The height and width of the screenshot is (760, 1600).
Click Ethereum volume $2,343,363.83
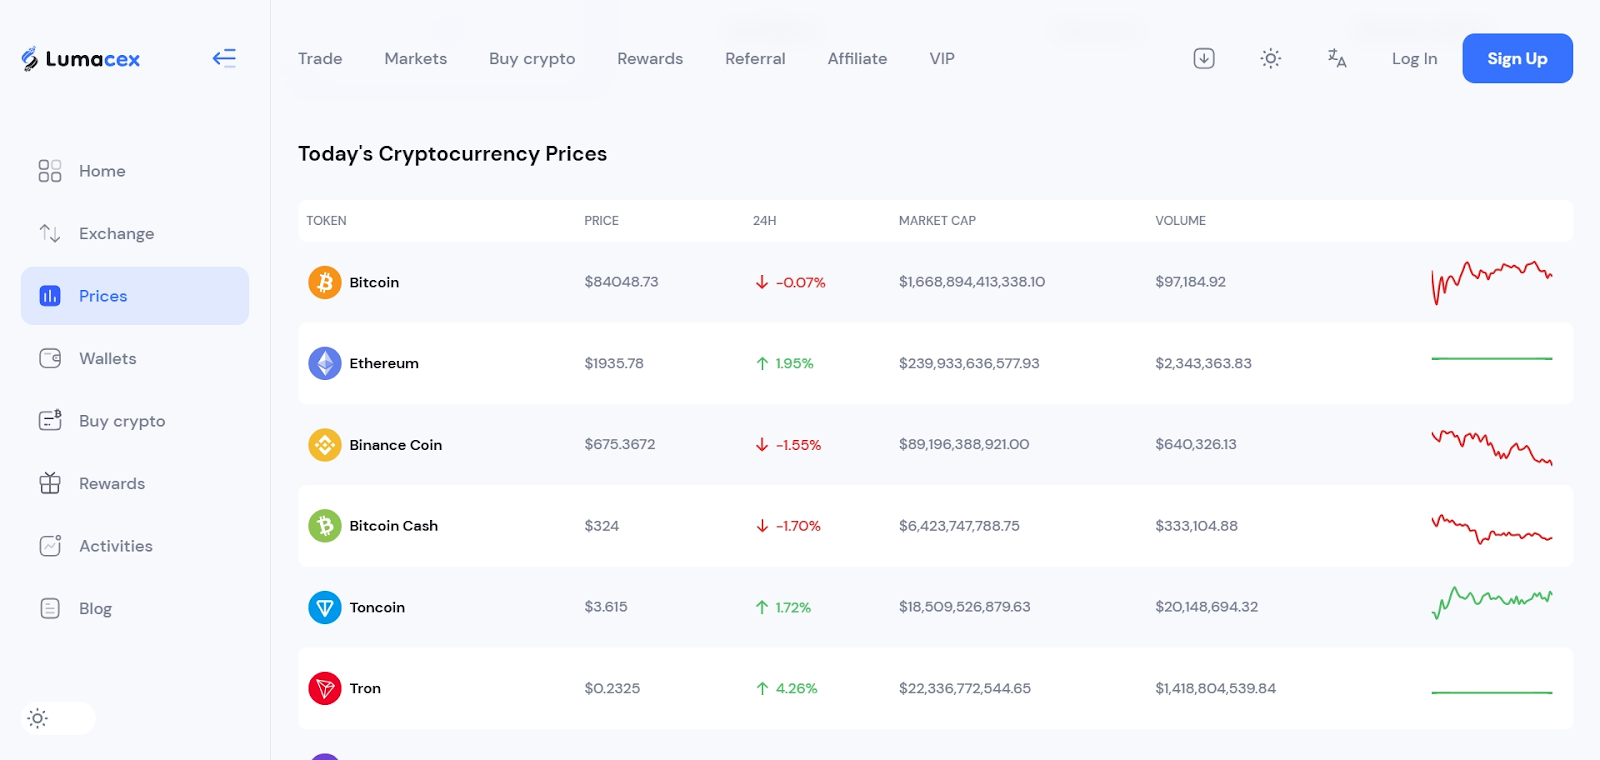tap(1203, 363)
